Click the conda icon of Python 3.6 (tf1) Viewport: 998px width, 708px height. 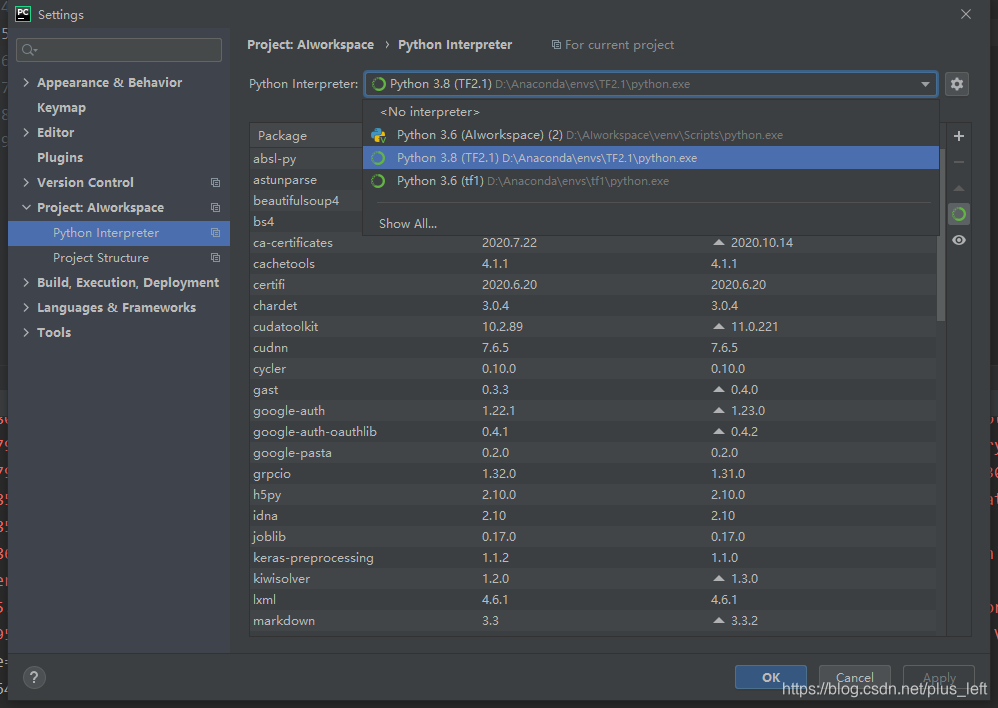click(x=378, y=181)
